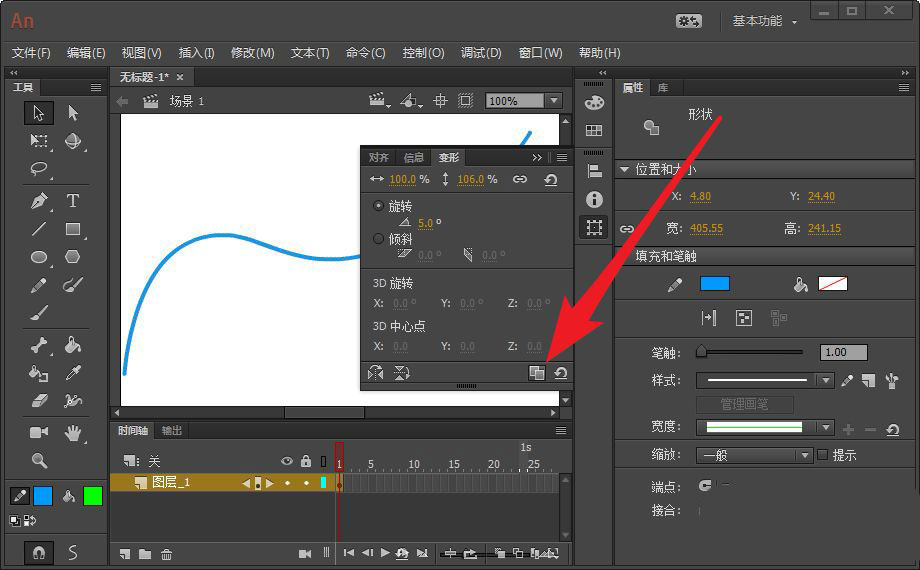Switch to the 输出 tab
Viewport: 920px width, 570px height.
(x=171, y=430)
